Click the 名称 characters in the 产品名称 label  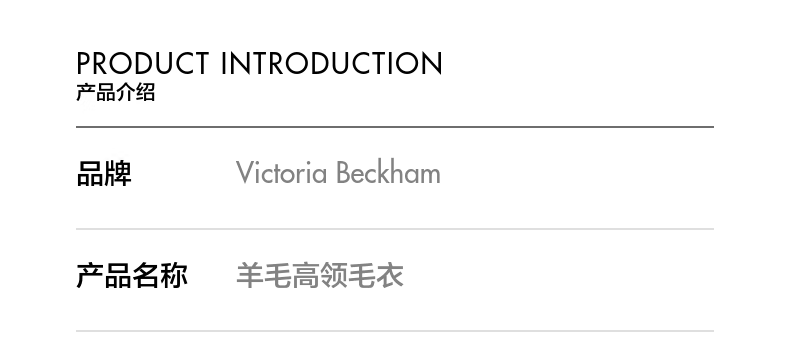click(x=160, y=276)
